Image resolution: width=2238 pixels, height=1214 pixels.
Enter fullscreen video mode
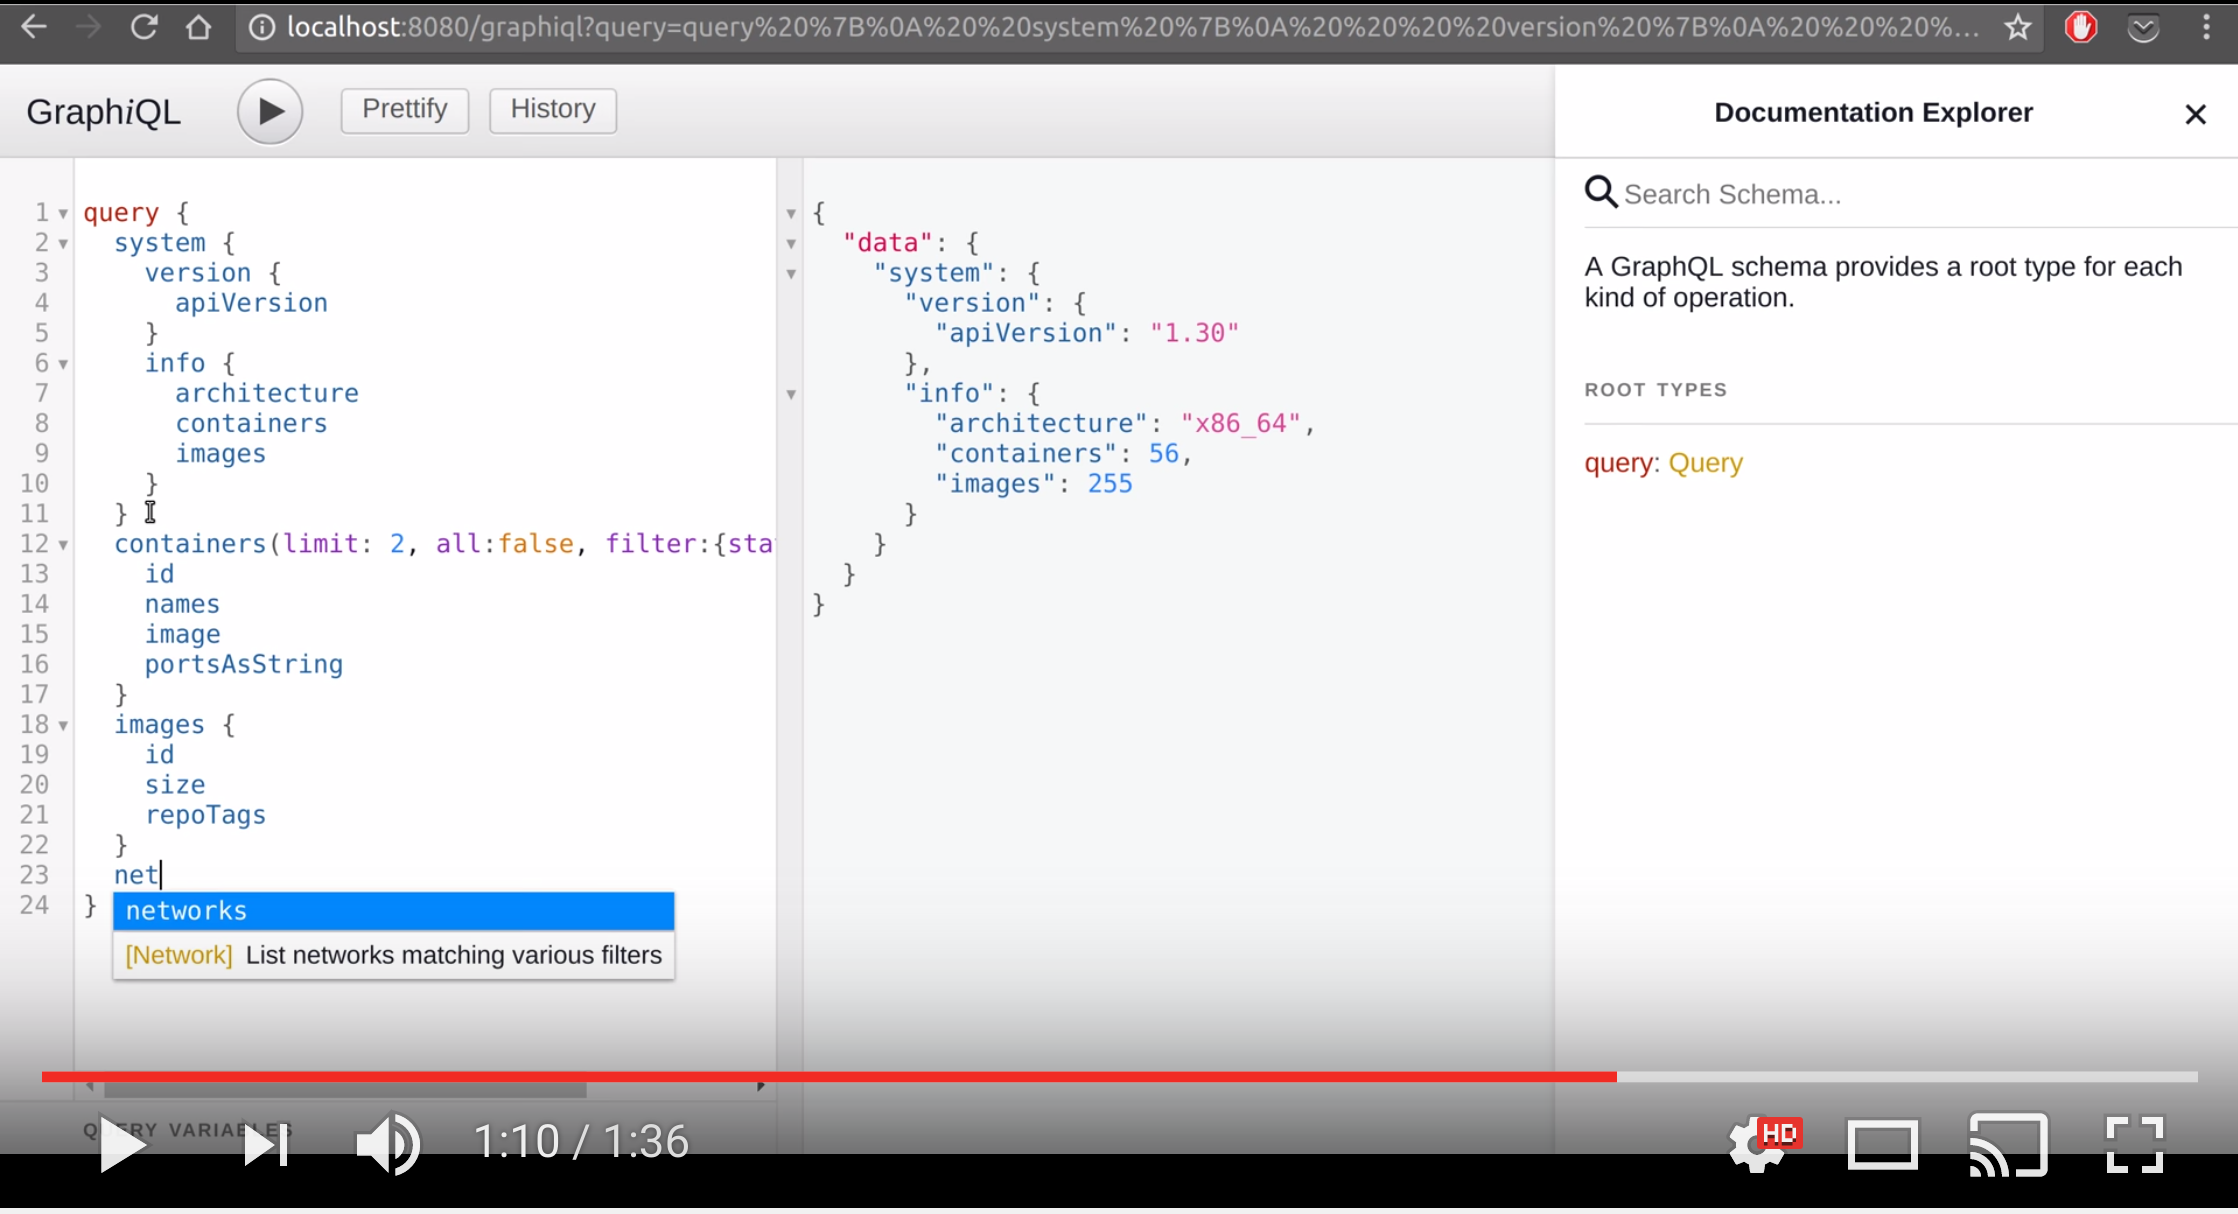2135,1144
